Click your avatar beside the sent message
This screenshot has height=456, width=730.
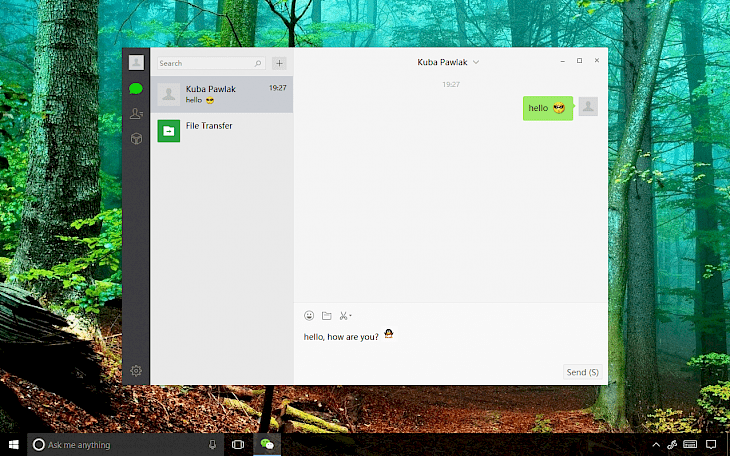coord(588,107)
